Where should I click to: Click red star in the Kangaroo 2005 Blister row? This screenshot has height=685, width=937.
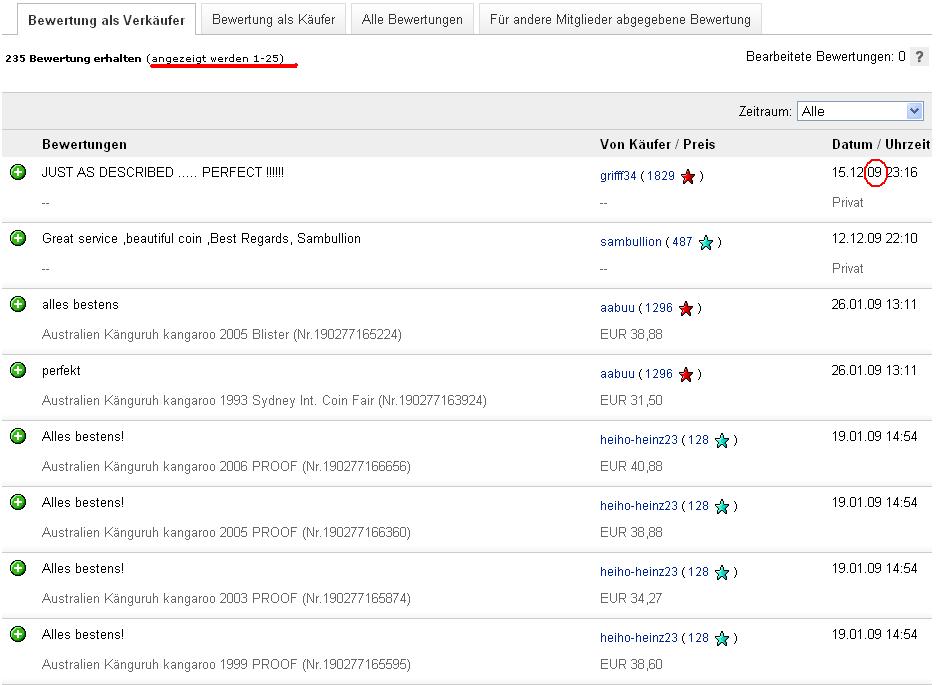pyautogui.click(x=686, y=309)
